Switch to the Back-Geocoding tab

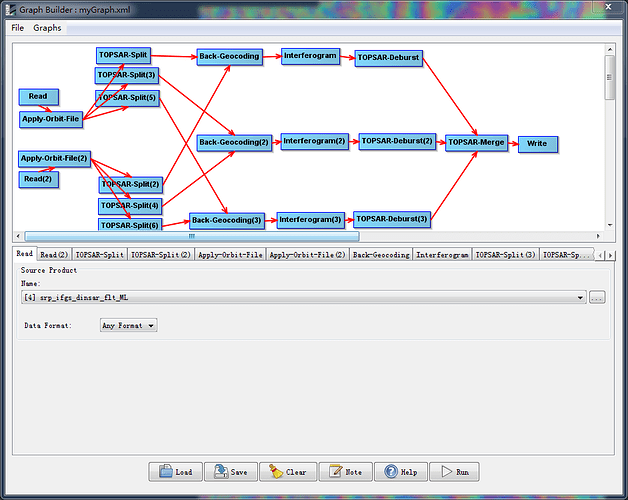[381, 255]
